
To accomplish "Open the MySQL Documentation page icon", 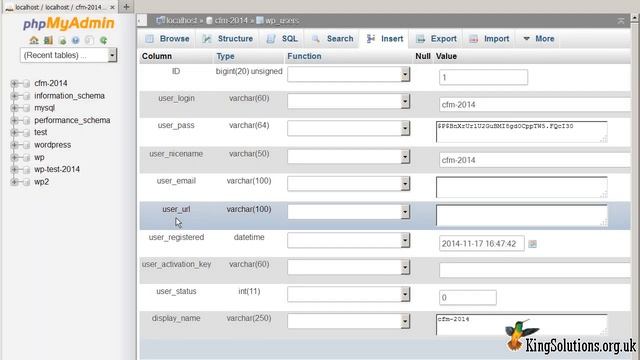I will 89,40.
